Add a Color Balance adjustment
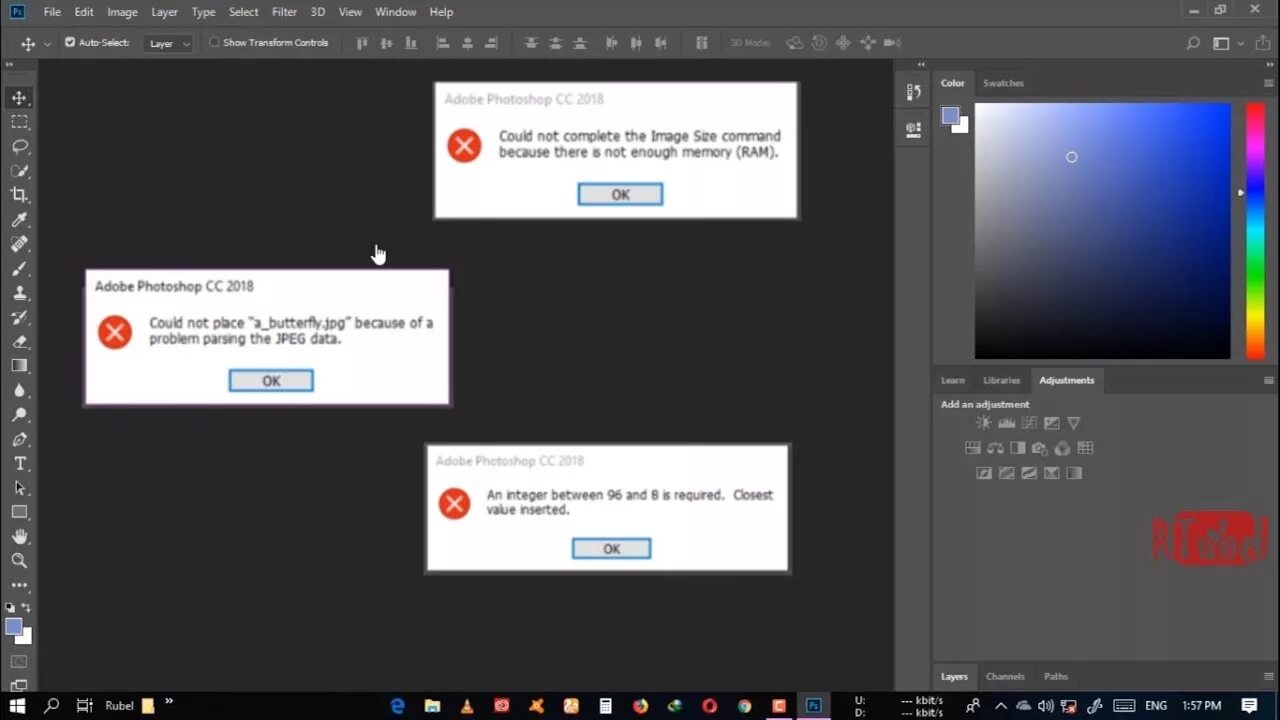The height and width of the screenshot is (720, 1280). click(x=995, y=448)
